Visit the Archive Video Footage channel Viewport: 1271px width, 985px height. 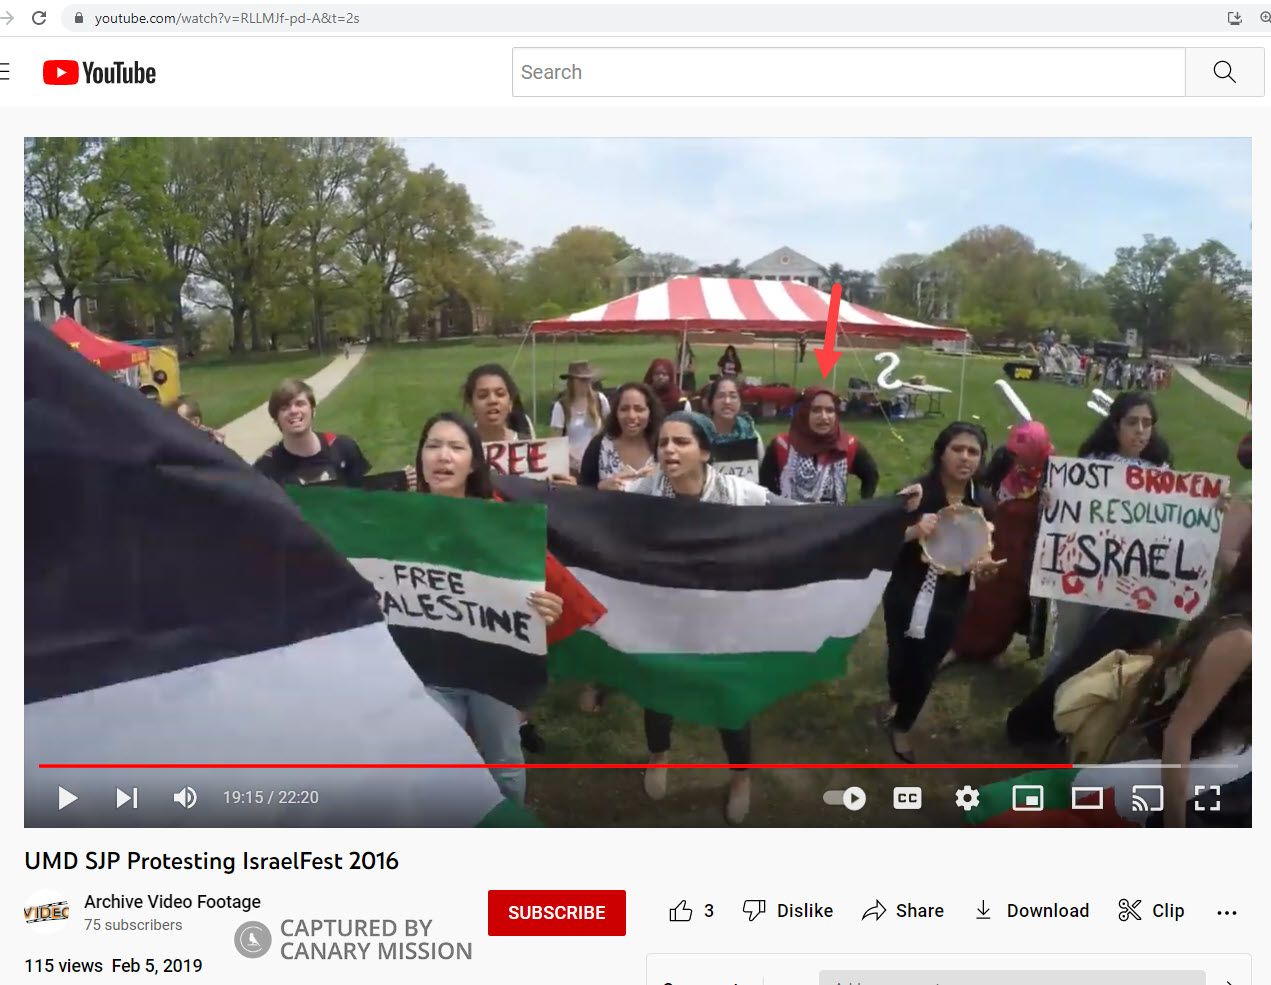[172, 901]
